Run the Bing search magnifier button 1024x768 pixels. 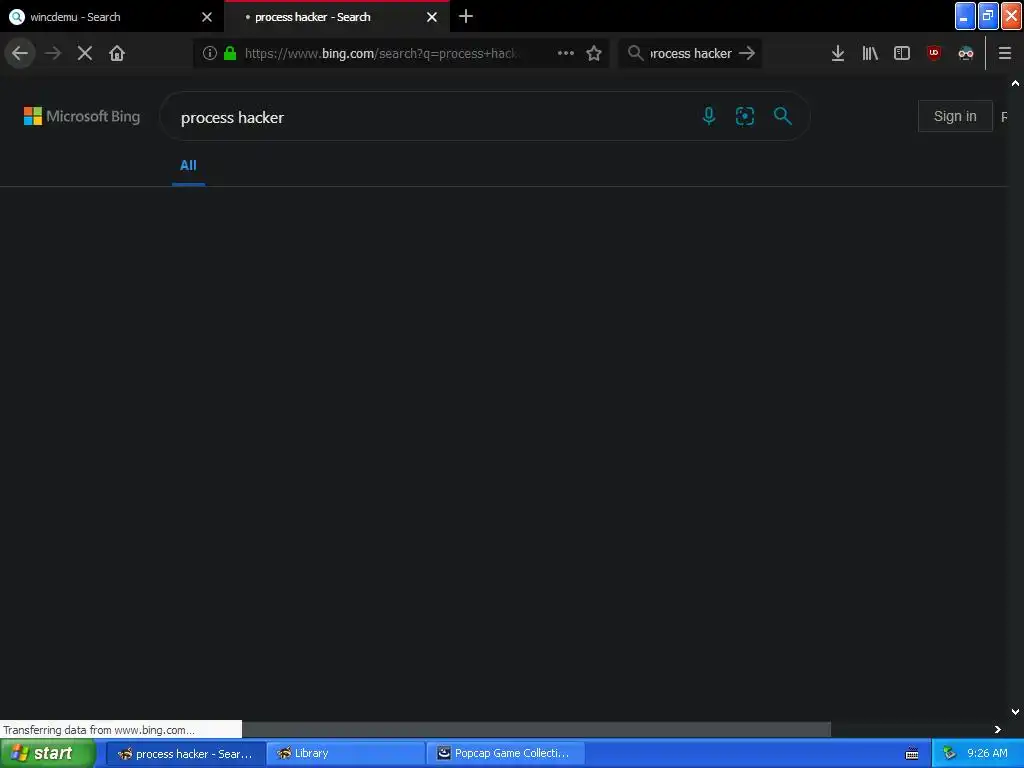pos(782,116)
